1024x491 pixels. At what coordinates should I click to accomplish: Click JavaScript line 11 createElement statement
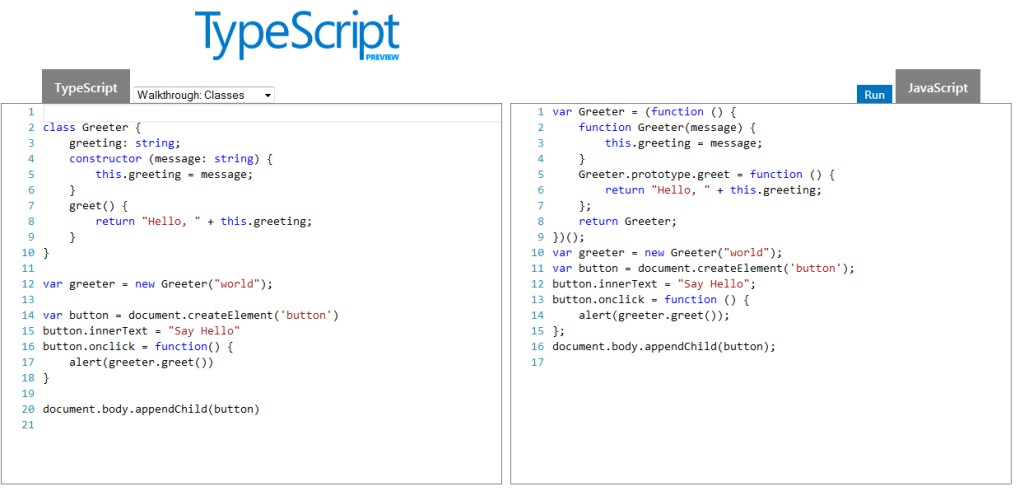(x=703, y=268)
